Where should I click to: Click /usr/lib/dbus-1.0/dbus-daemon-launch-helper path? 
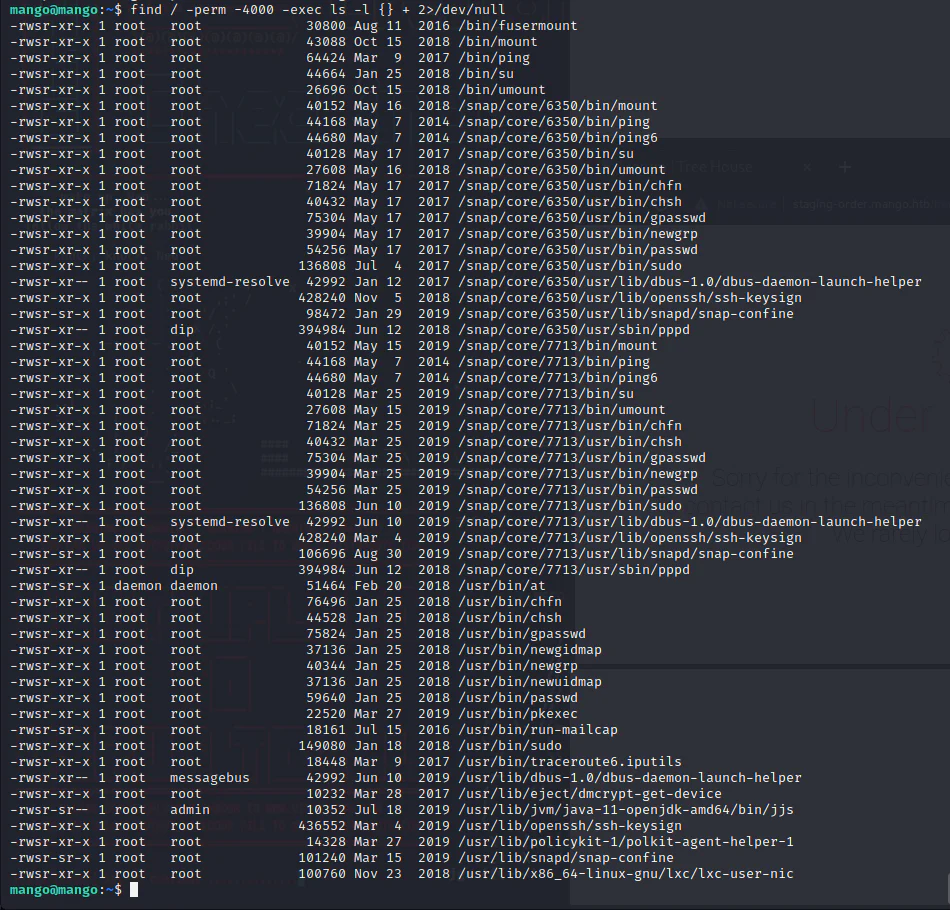pyautogui.click(x=630, y=778)
